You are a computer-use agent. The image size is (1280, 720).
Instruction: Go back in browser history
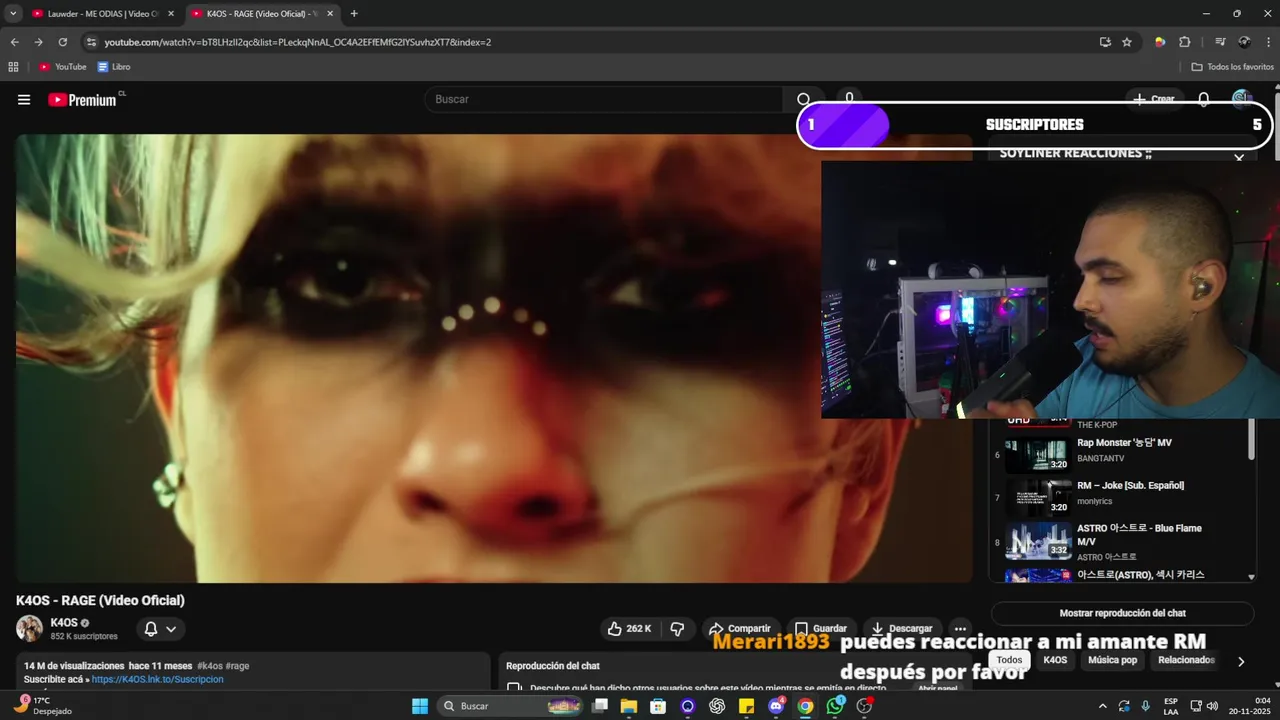click(14, 42)
